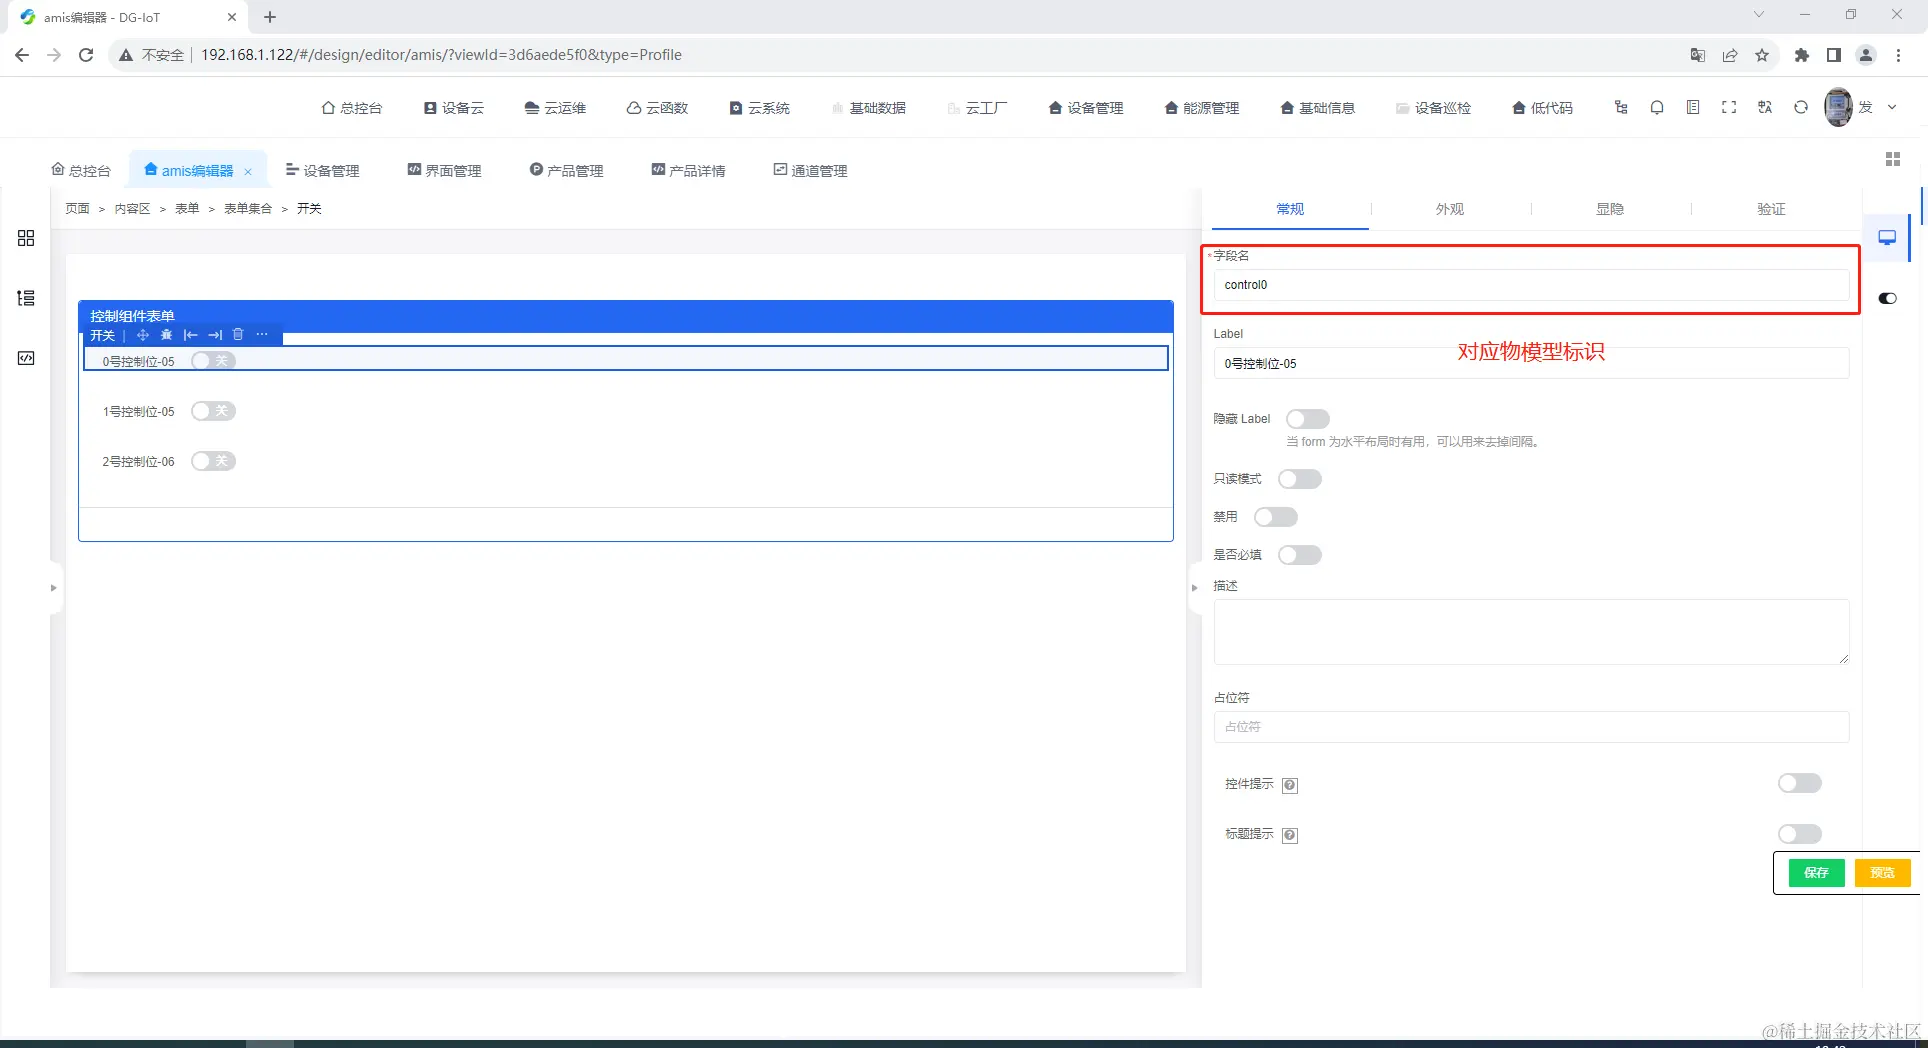The height and width of the screenshot is (1048, 1928).
Task: Expand the user account dropdown arrow
Action: pos(1892,107)
